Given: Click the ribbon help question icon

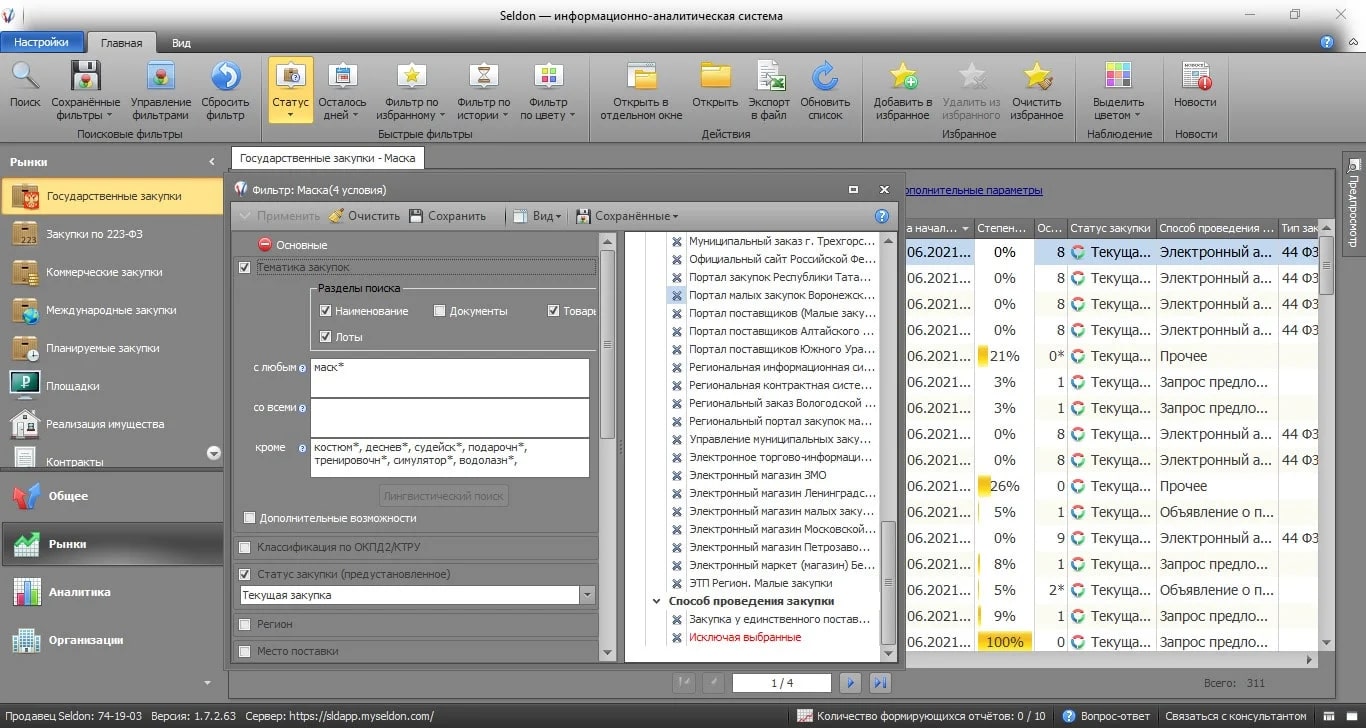Looking at the screenshot, I should [1327, 42].
